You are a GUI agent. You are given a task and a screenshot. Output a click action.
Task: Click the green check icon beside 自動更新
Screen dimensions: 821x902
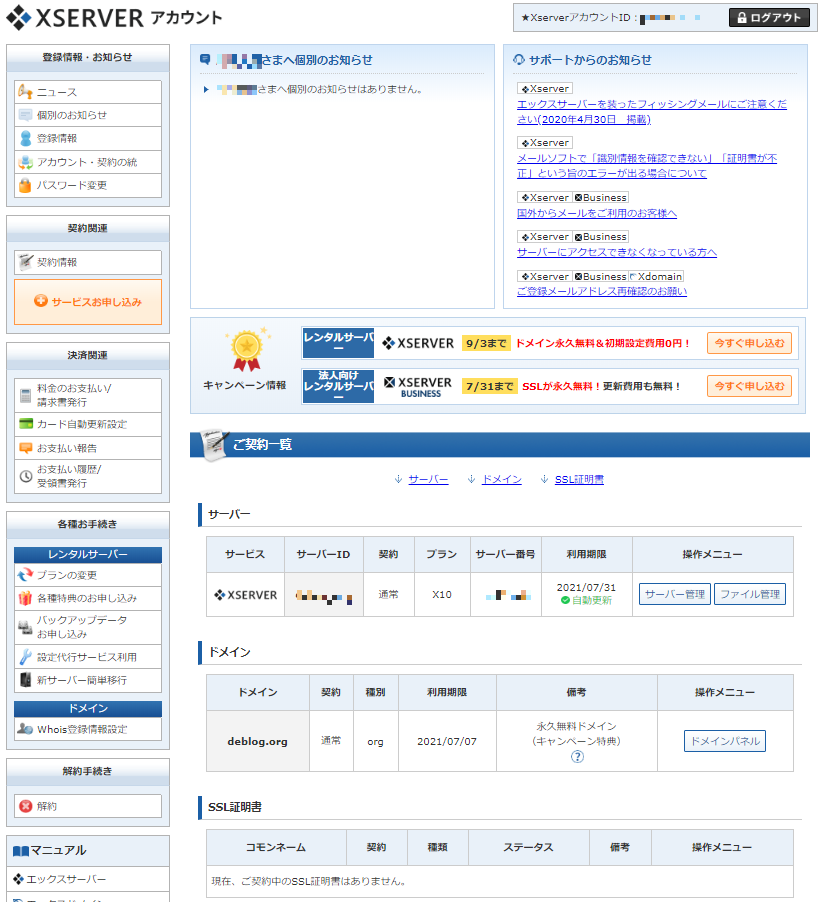(x=566, y=600)
